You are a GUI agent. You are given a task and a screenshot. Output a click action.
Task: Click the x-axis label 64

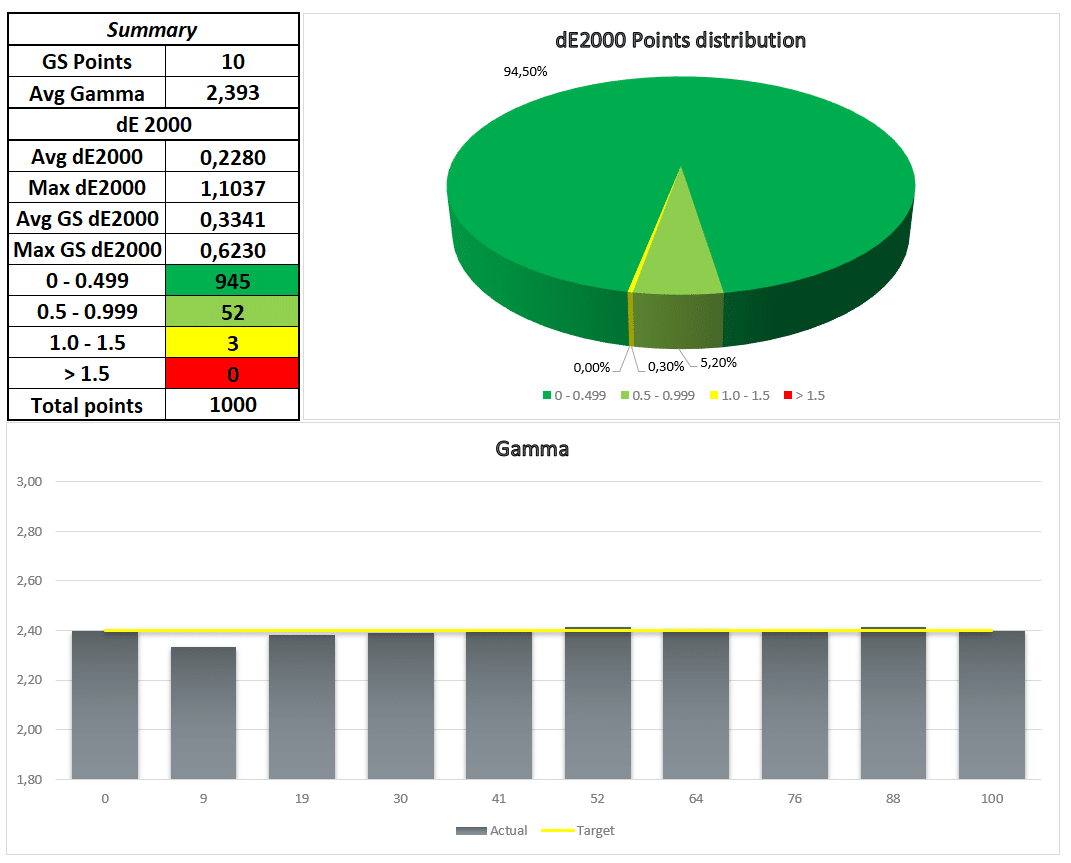(x=696, y=799)
